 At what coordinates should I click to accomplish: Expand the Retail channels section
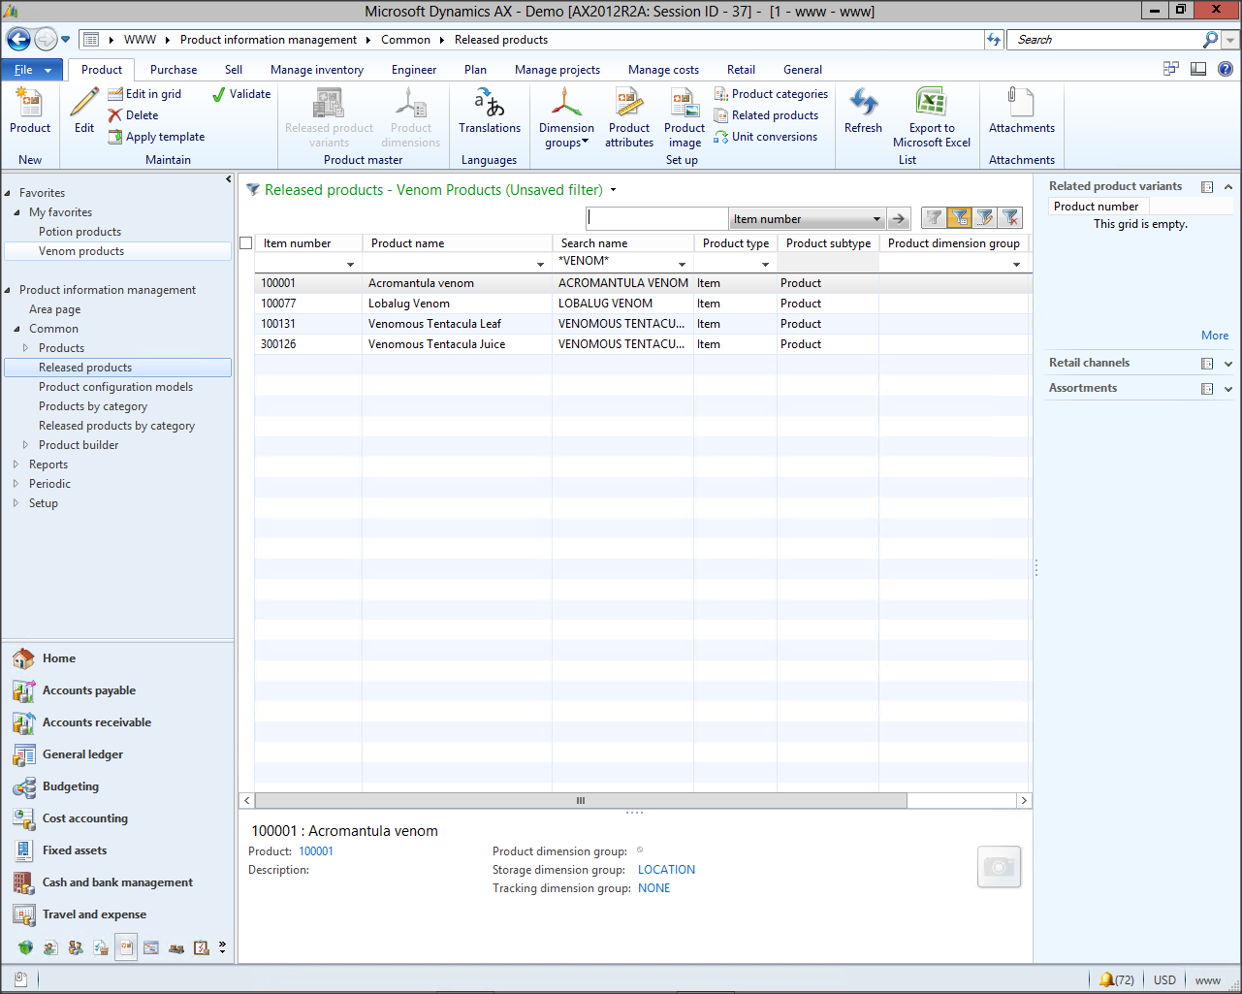click(x=1228, y=363)
